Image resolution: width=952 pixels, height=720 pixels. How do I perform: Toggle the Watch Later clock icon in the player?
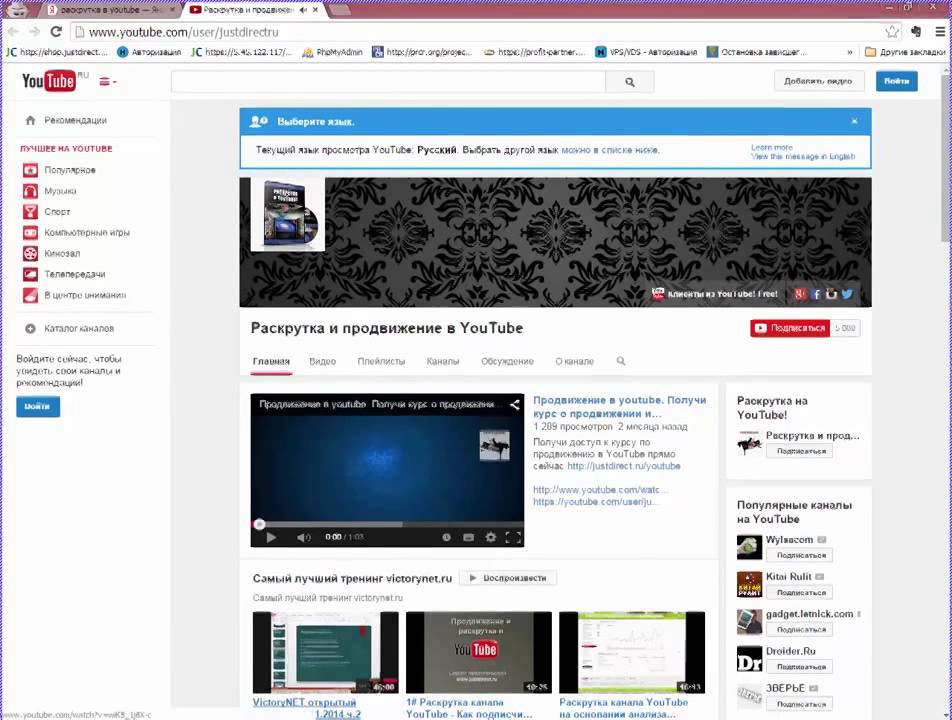446,537
